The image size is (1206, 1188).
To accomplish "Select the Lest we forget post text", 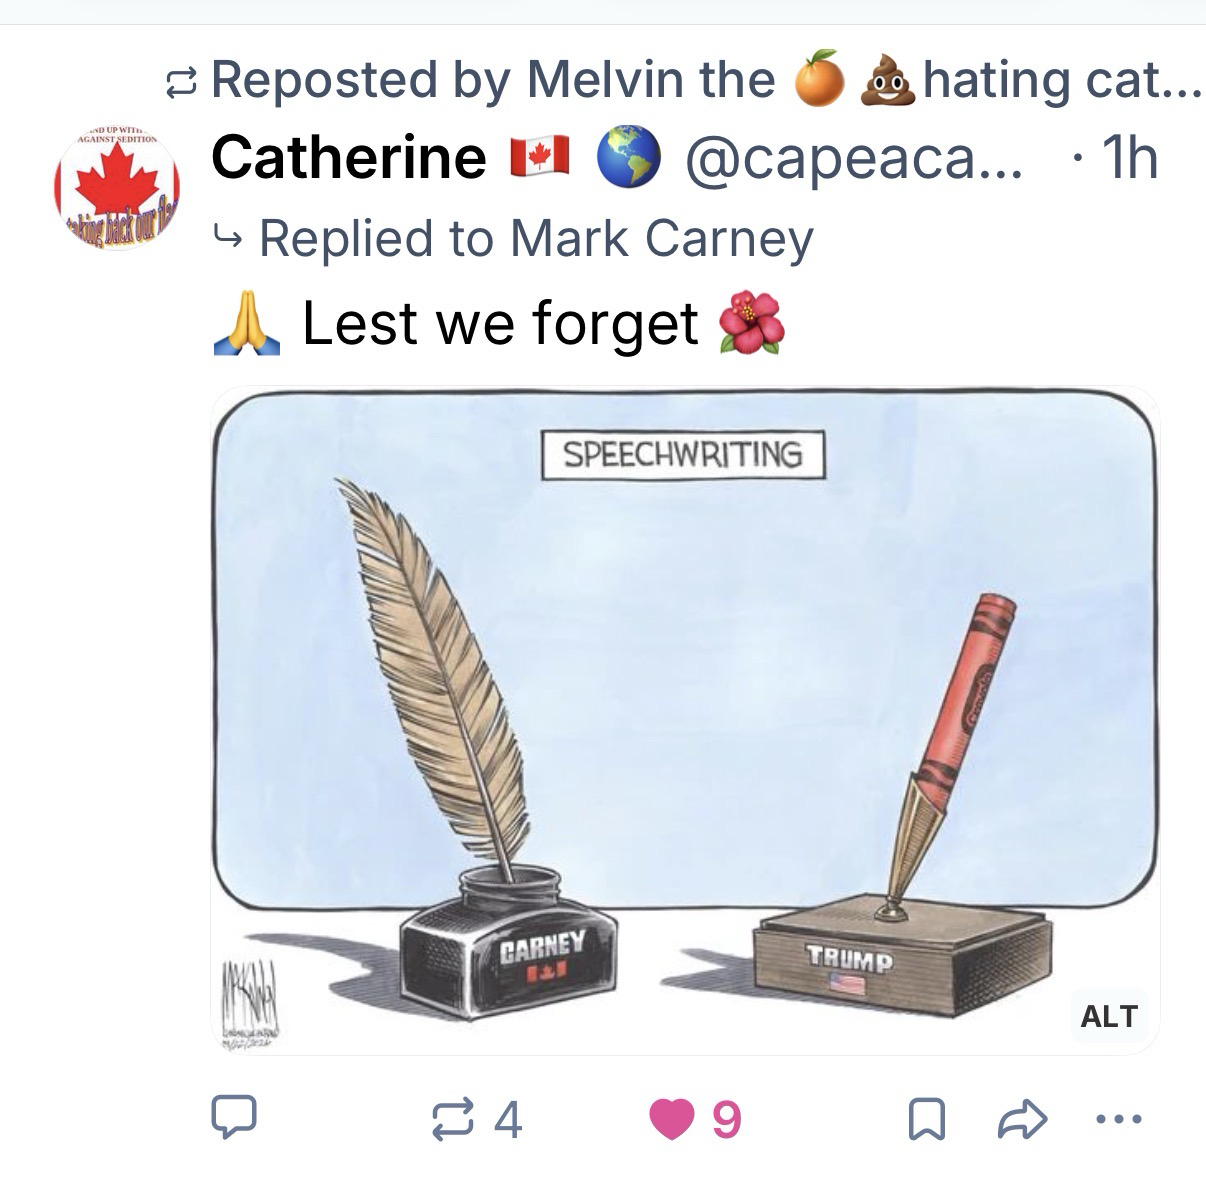I will [499, 324].
